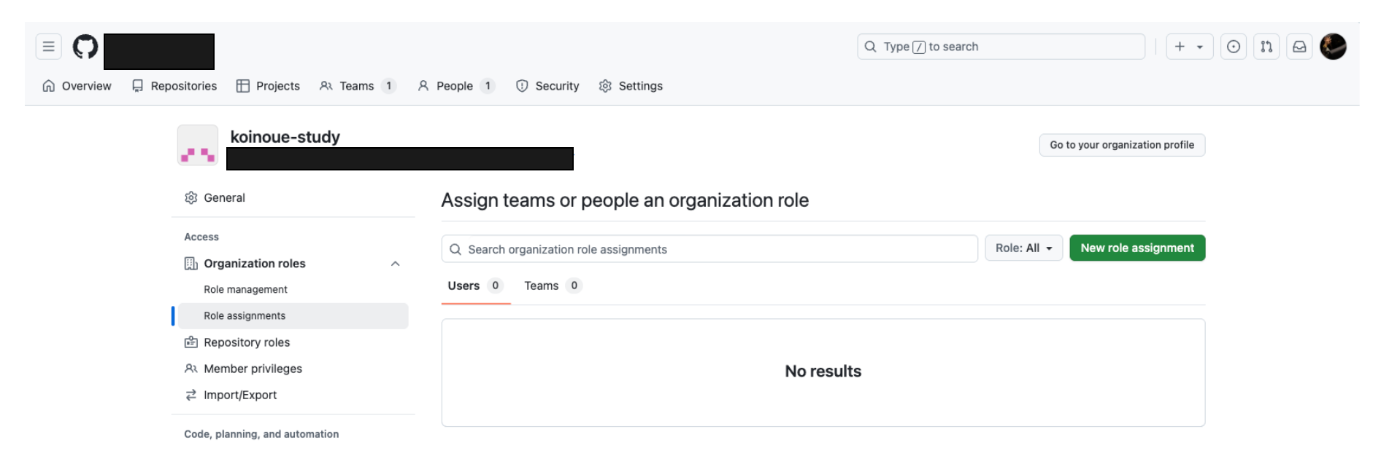Open the hamburger navigation menu

coord(49,47)
